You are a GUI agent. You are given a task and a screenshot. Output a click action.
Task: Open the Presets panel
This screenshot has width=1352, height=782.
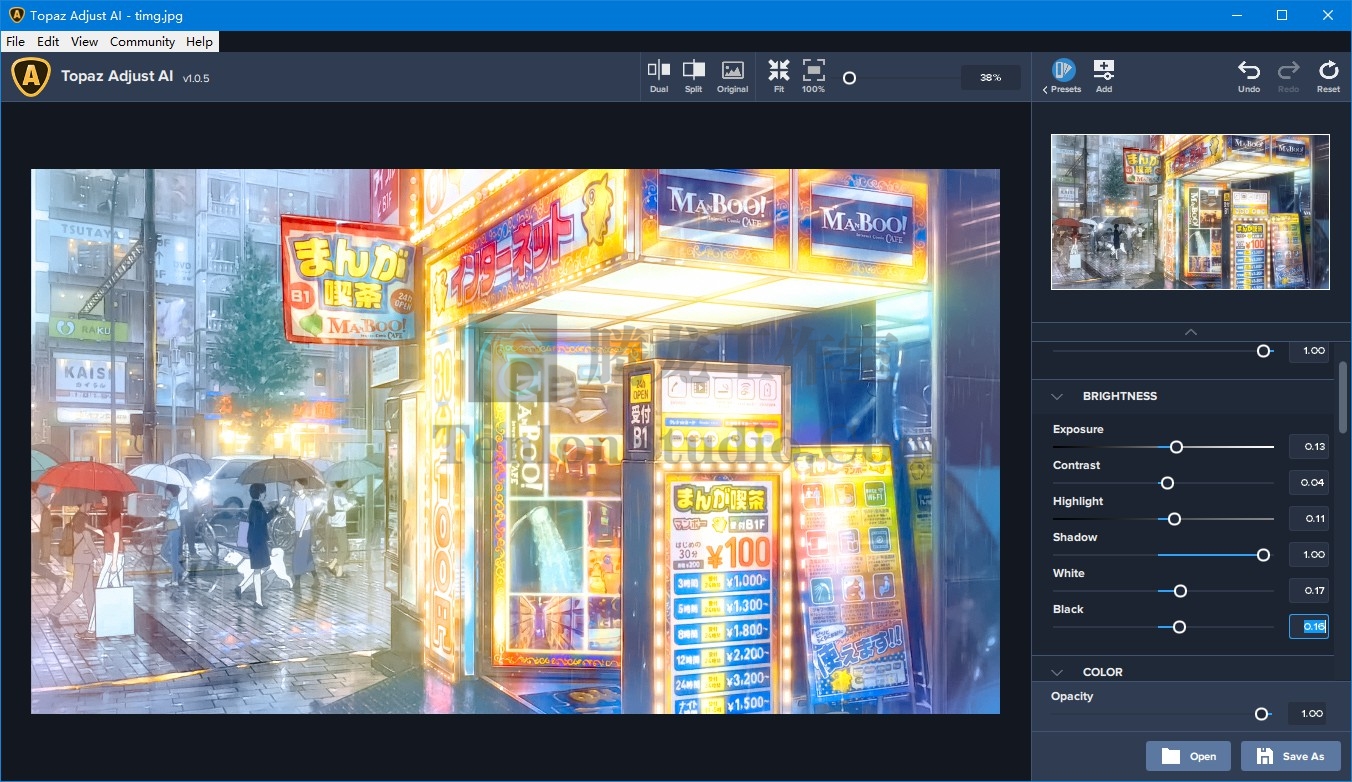tap(1062, 76)
